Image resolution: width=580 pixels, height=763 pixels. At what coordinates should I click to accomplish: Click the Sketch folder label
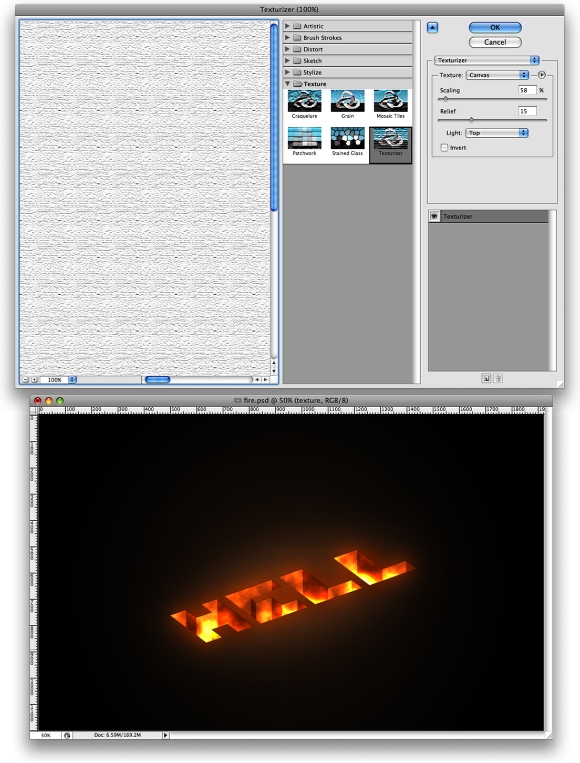pyautogui.click(x=312, y=61)
